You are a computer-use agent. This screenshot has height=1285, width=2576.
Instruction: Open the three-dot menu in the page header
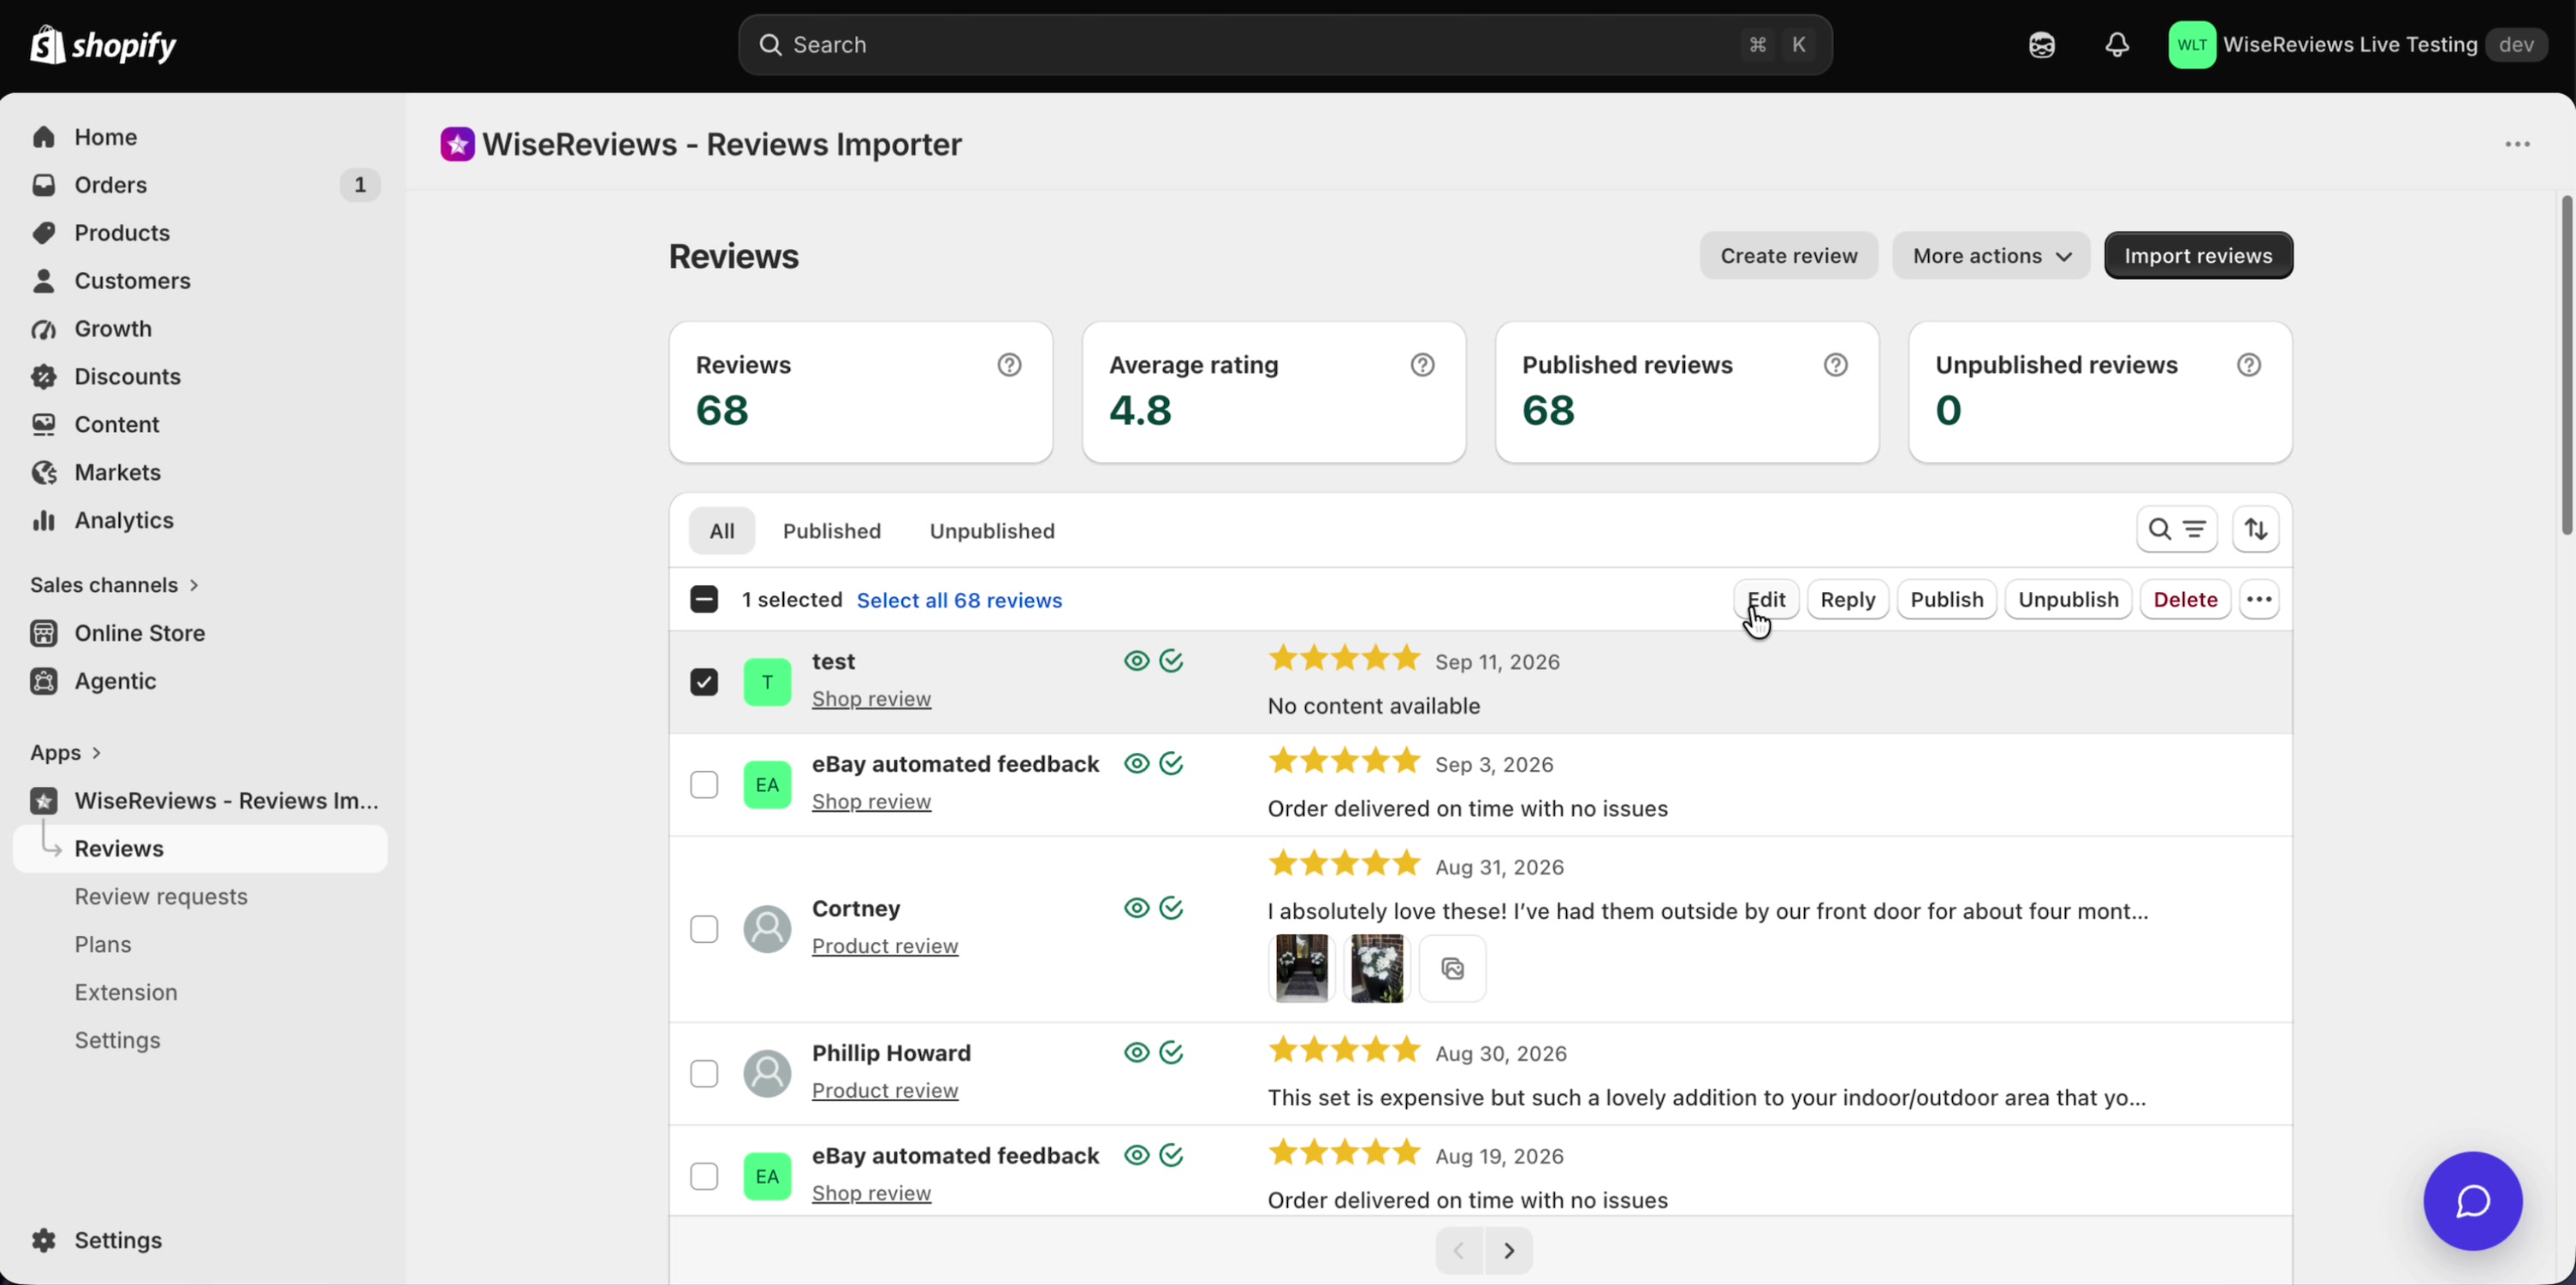point(2517,145)
